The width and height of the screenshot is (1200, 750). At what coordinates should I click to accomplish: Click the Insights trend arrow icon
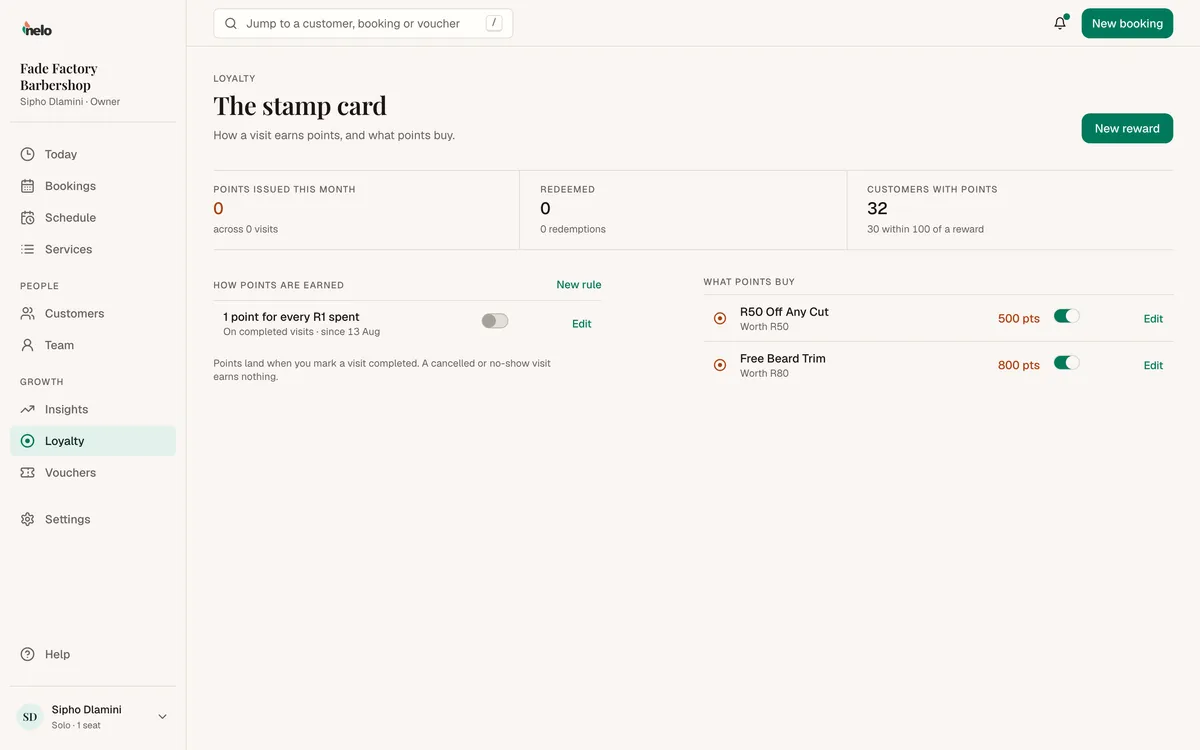[x=27, y=409]
